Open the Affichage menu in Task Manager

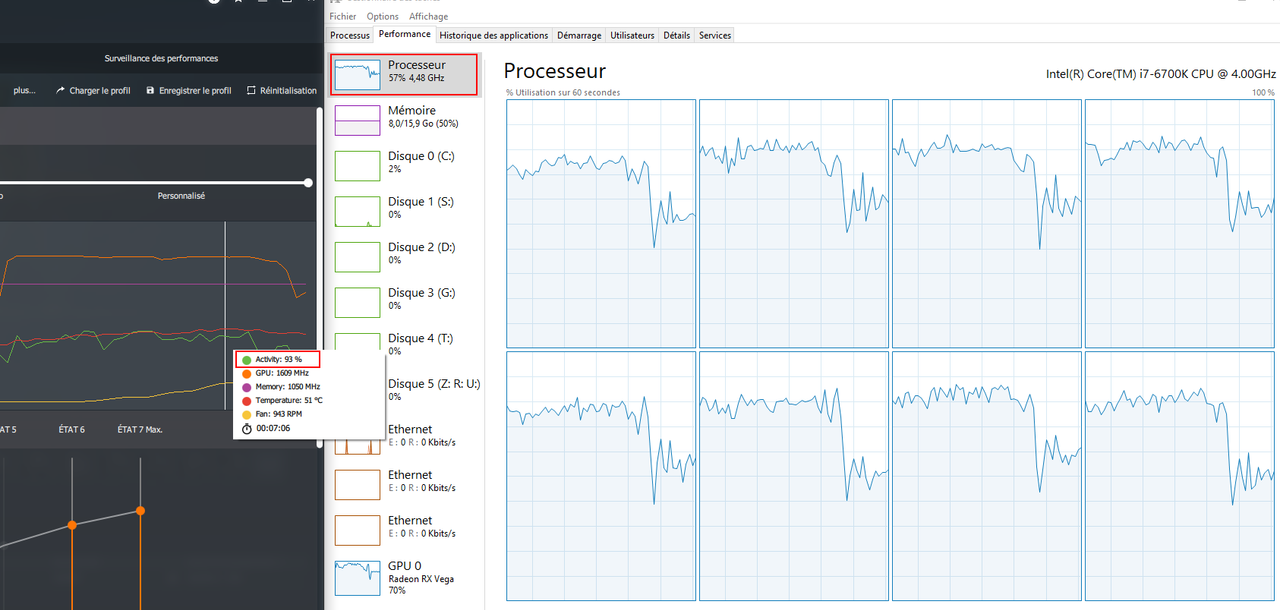(x=428, y=17)
